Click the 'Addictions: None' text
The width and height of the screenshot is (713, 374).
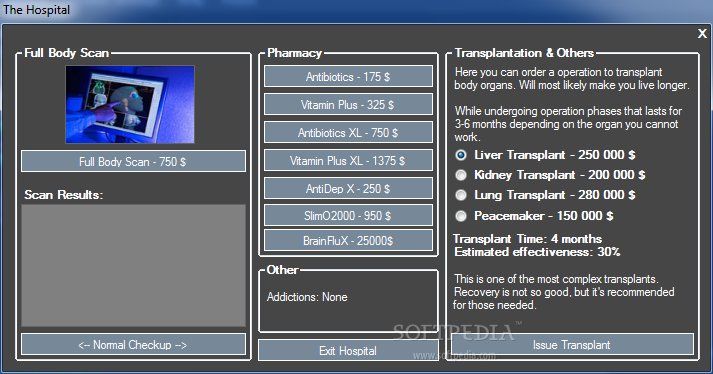coord(307,297)
